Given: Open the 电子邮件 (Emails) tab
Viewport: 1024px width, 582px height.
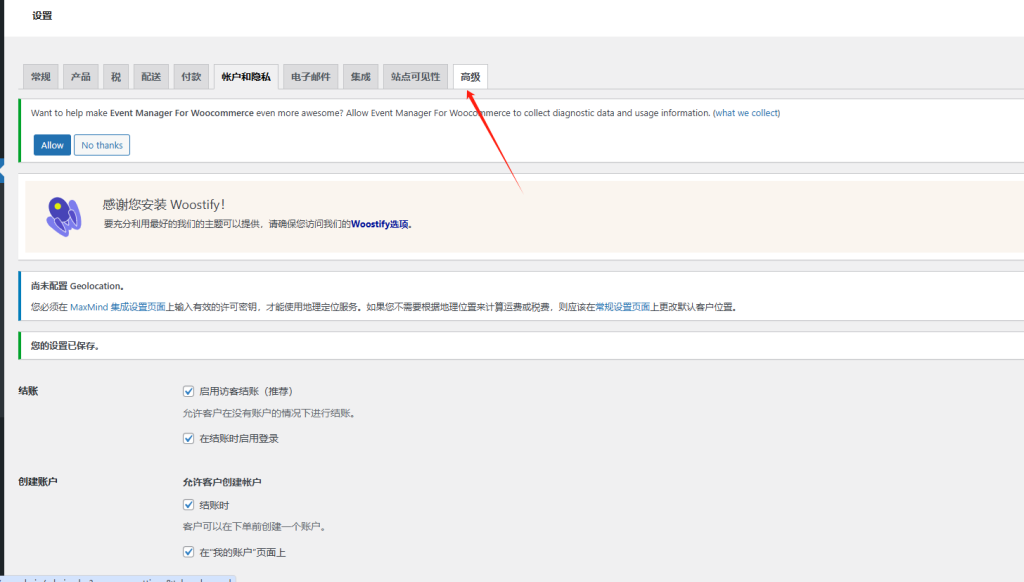Looking at the screenshot, I should 310,76.
